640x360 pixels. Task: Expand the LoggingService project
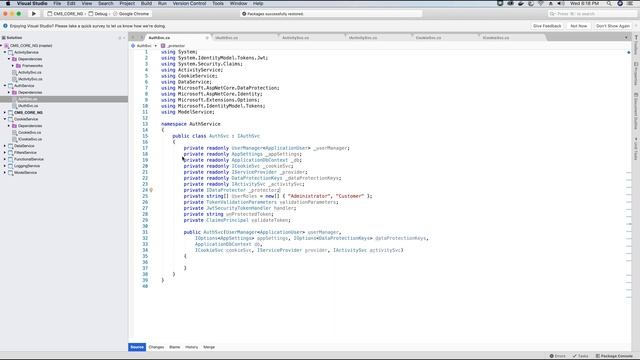click(5, 166)
